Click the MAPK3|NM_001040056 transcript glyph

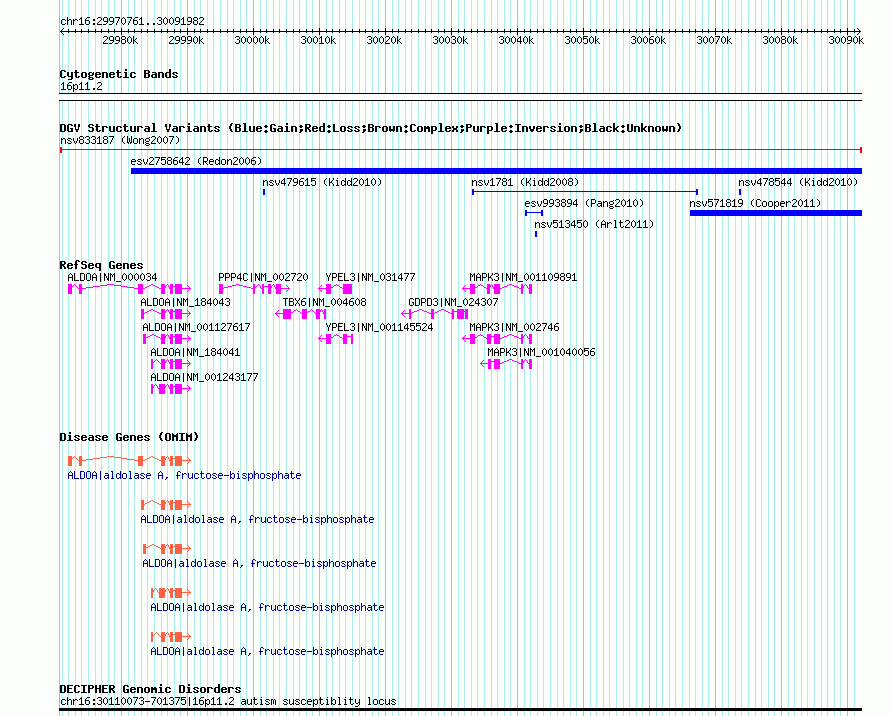pyautogui.click(x=506, y=364)
